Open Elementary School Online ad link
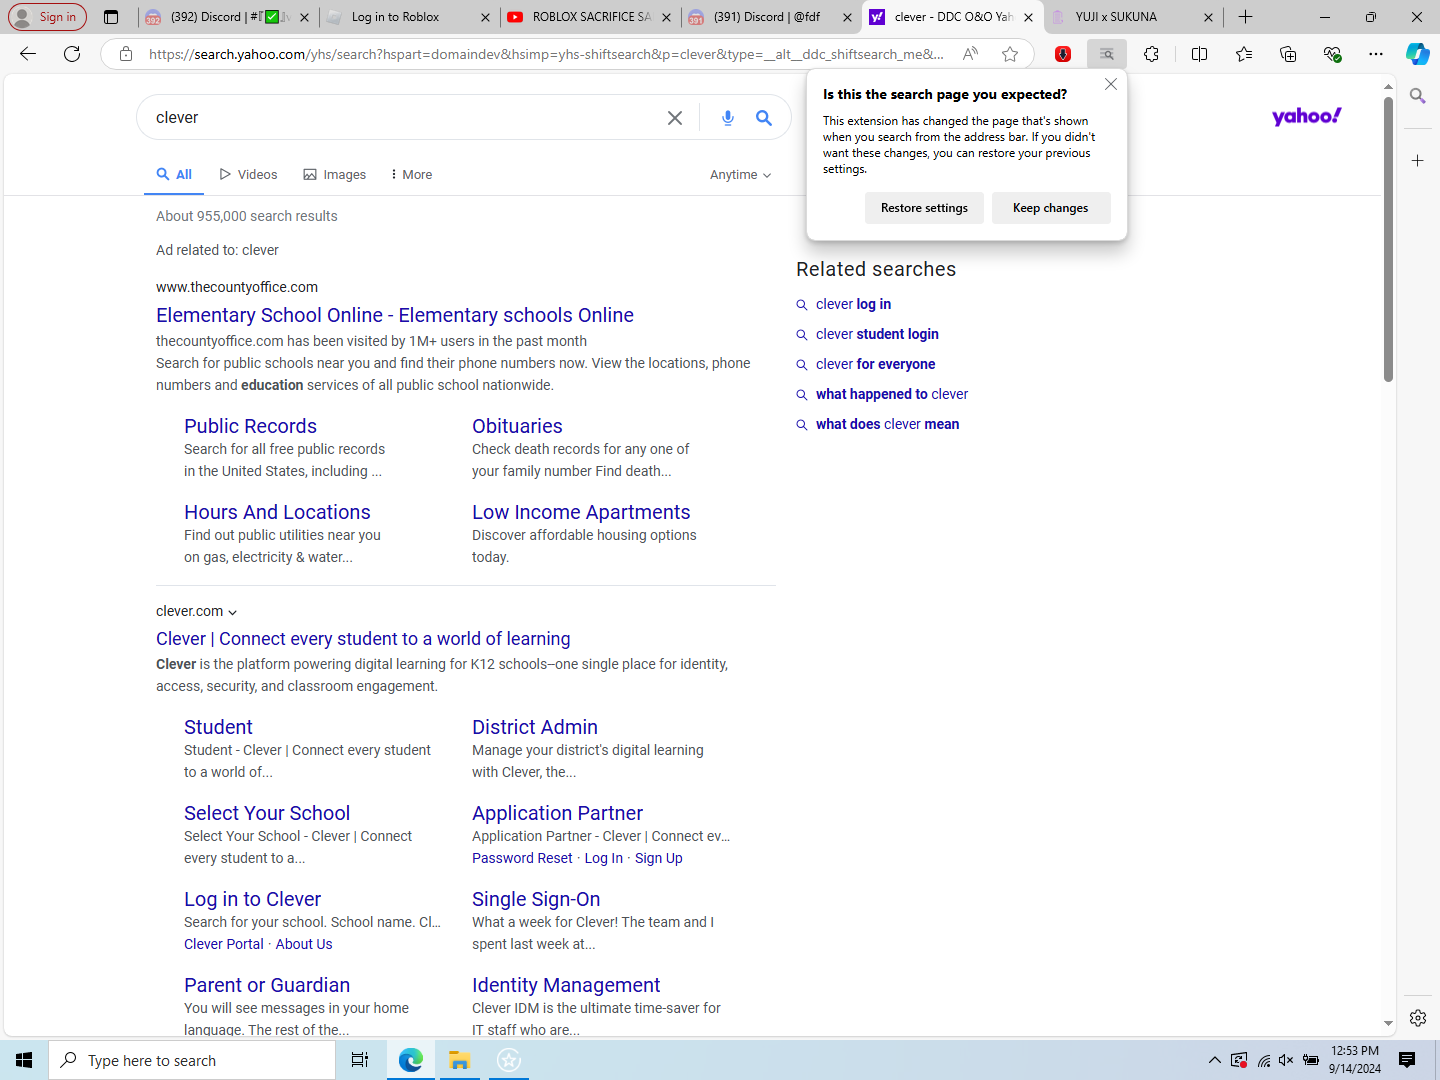 [x=395, y=315]
